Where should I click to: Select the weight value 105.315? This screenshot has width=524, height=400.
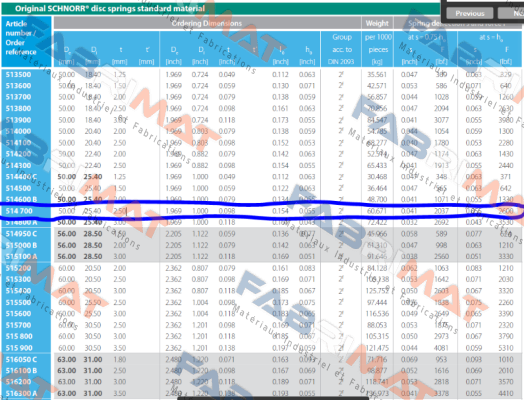coord(377,337)
